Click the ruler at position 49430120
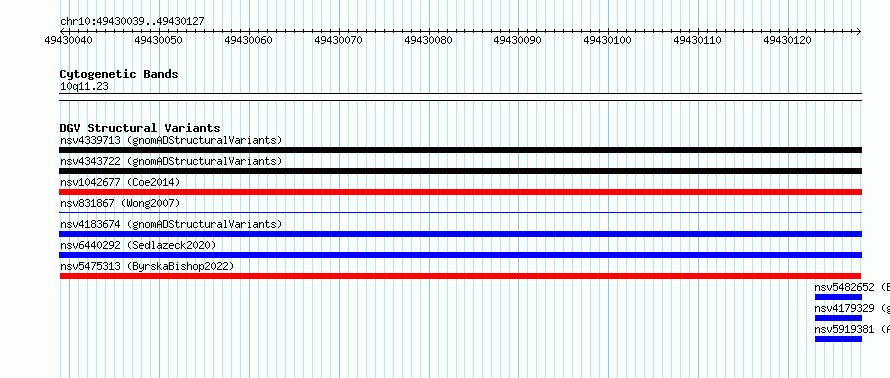Screen dimensions: 890x378 [788, 40]
